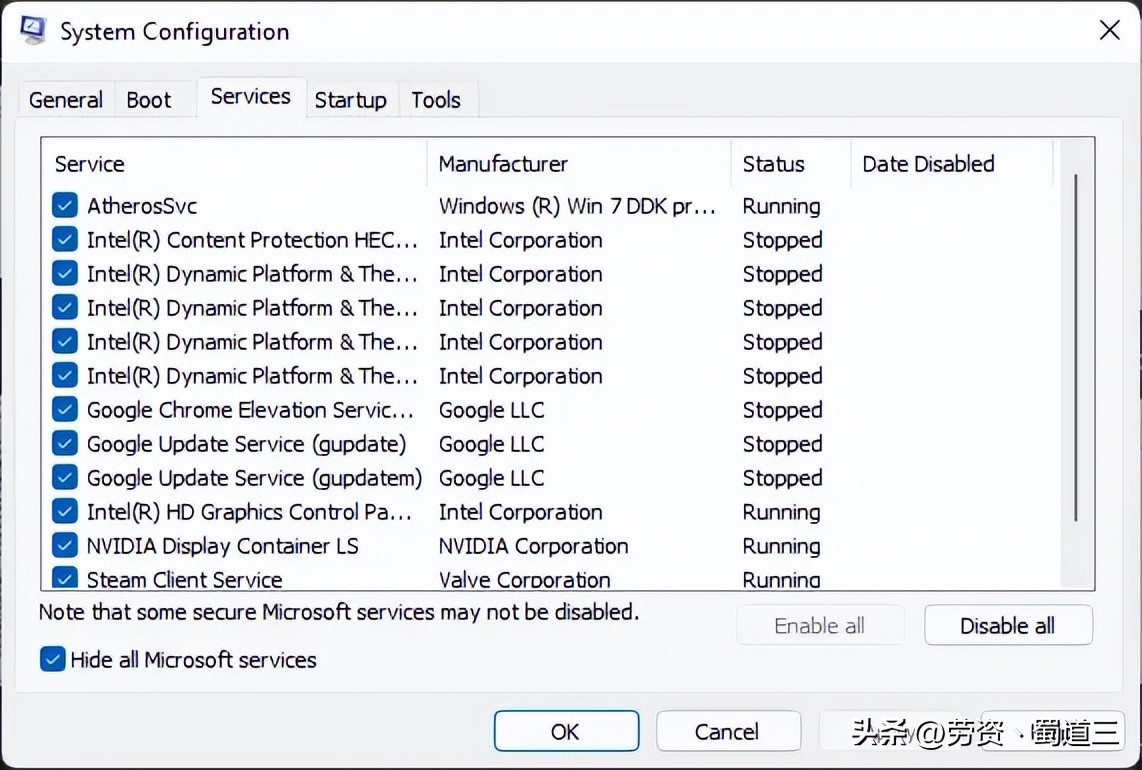Go to the Startup tab
1142x770 pixels.
click(350, 100)
